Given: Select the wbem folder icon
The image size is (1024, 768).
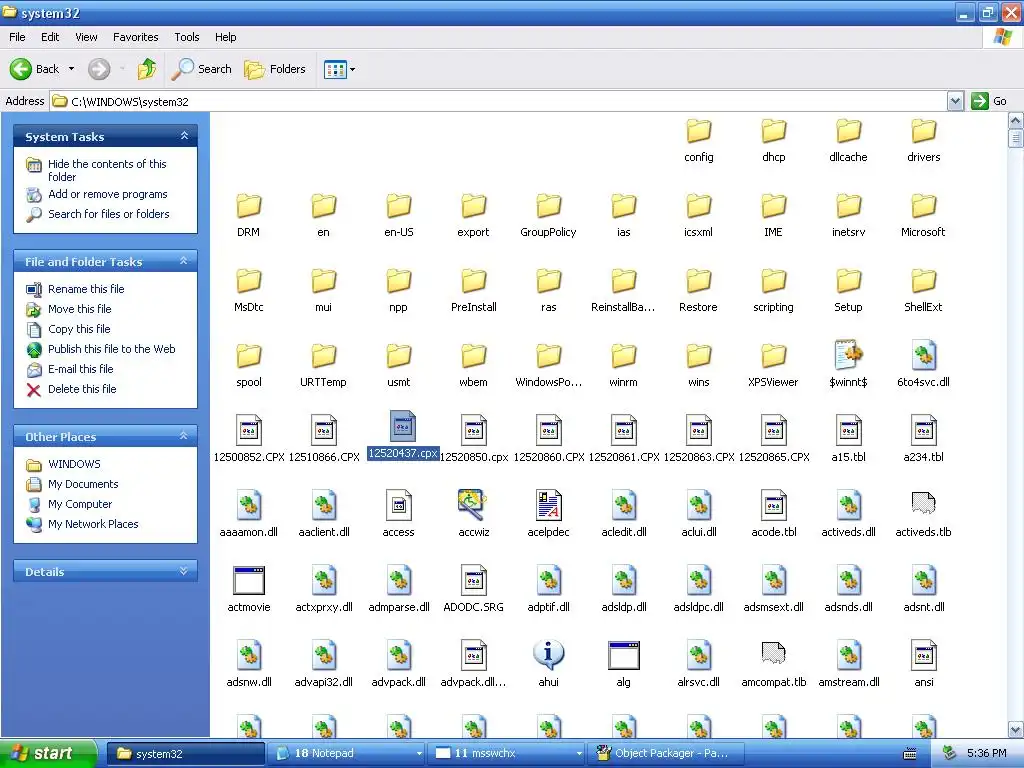Looking at the screenshot, I should [473, 357].
